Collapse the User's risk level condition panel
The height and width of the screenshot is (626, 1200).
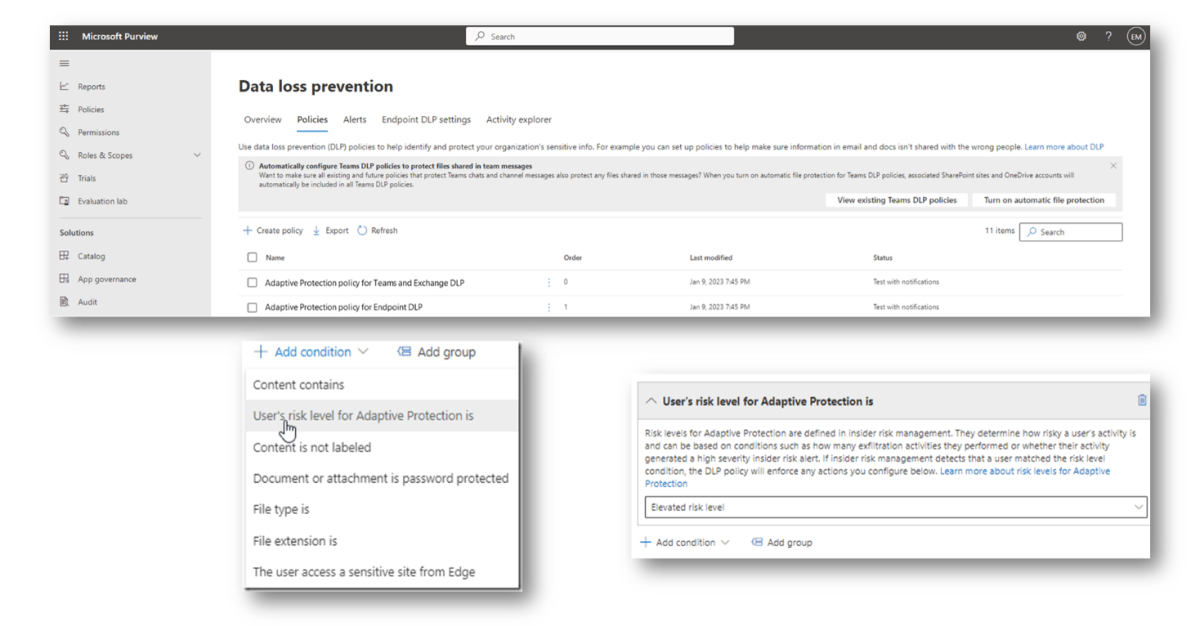point(652,401)
